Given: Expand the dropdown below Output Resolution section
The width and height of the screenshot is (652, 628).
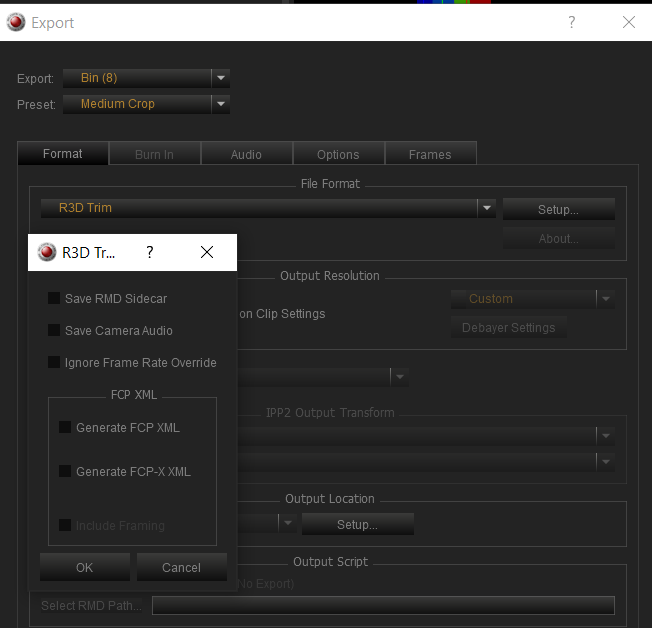Looking at the screenshot, I should (x=400, y=377).
